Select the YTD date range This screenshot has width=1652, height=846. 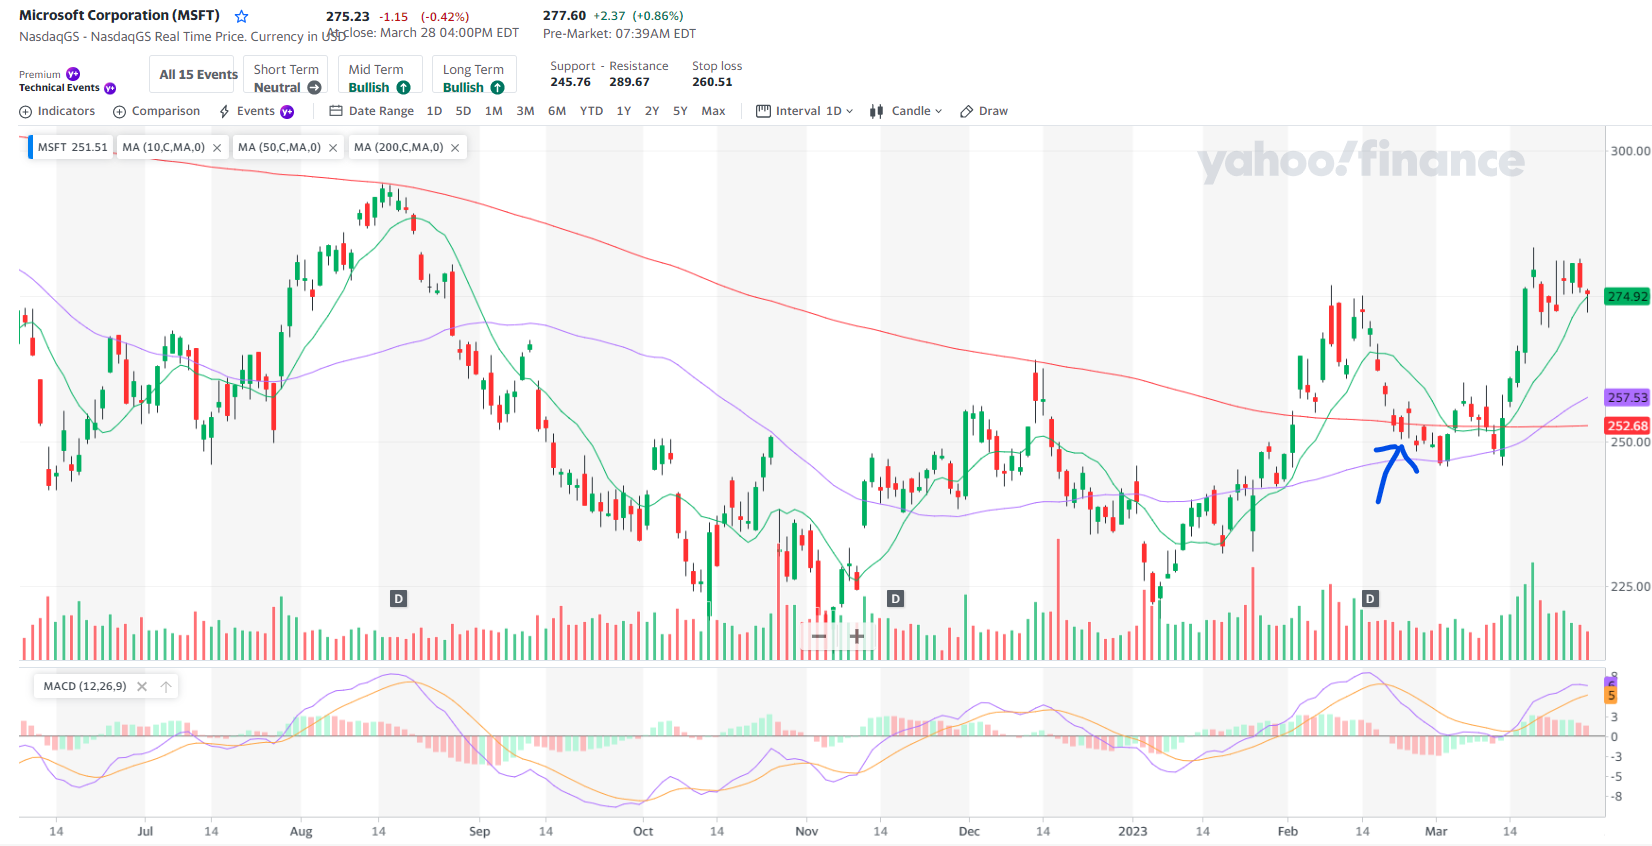pyautogui.click(x=592, y=111)
